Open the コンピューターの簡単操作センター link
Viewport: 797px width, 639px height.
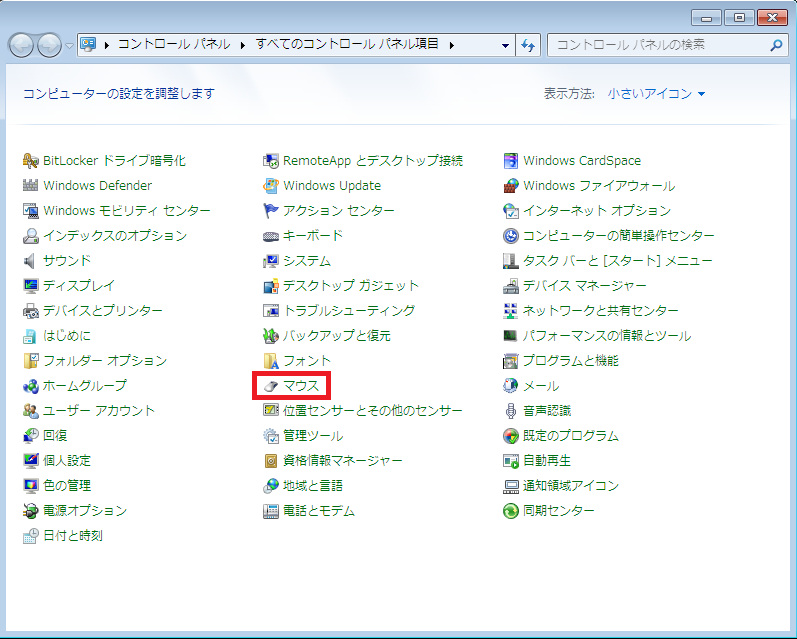click(619, 236)
